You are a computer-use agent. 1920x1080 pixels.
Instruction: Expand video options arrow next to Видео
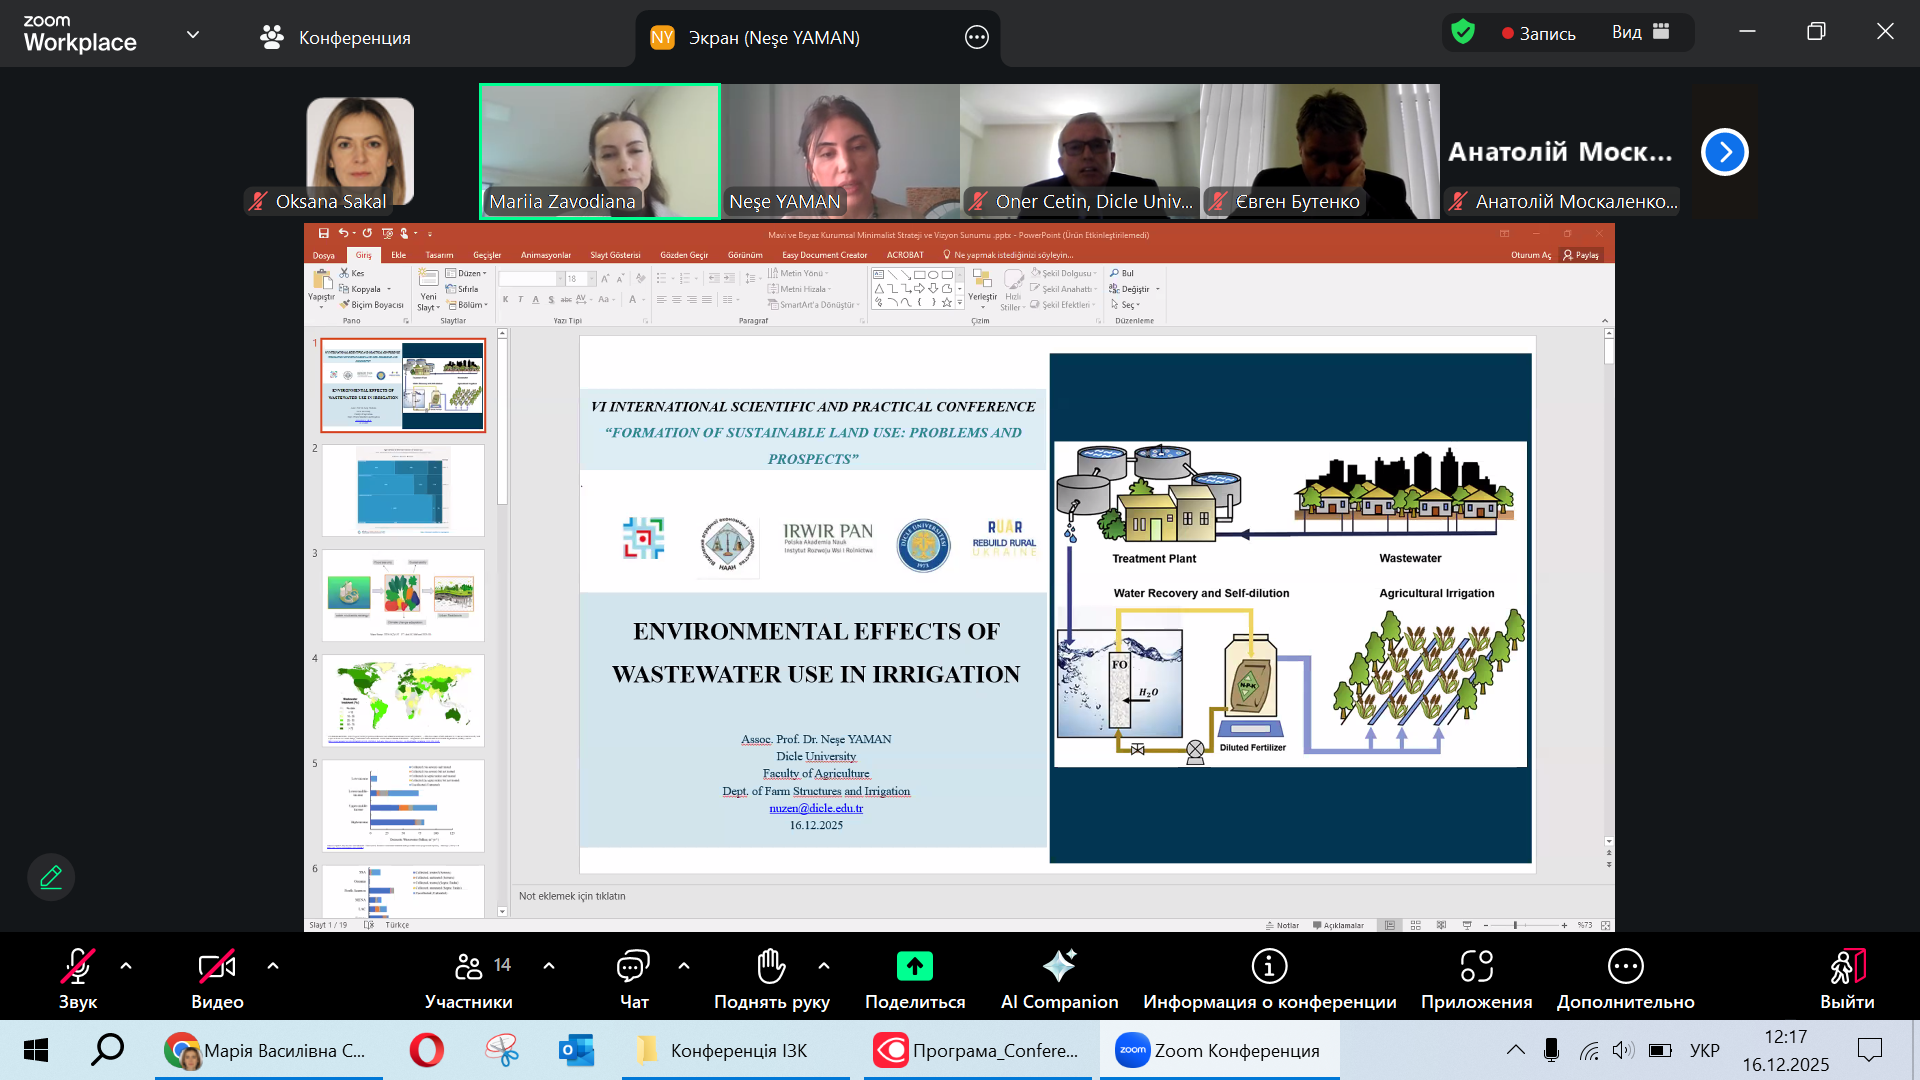pos(273,966)
